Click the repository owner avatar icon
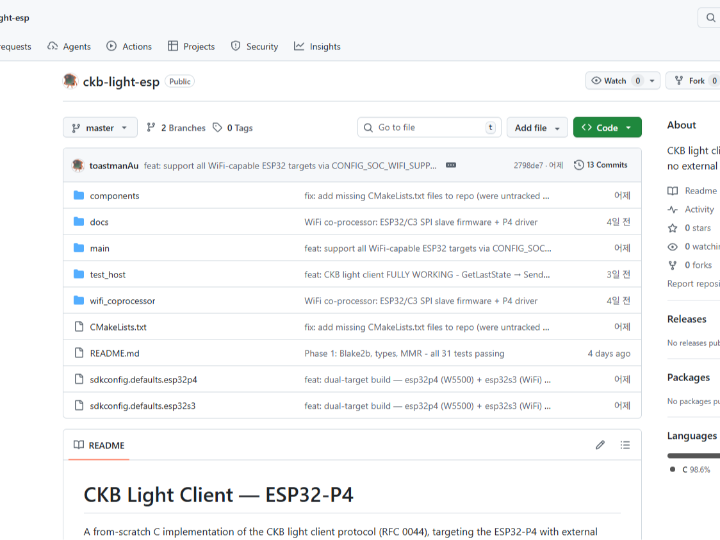Viewport: 720px width, 540px height. 70,81
